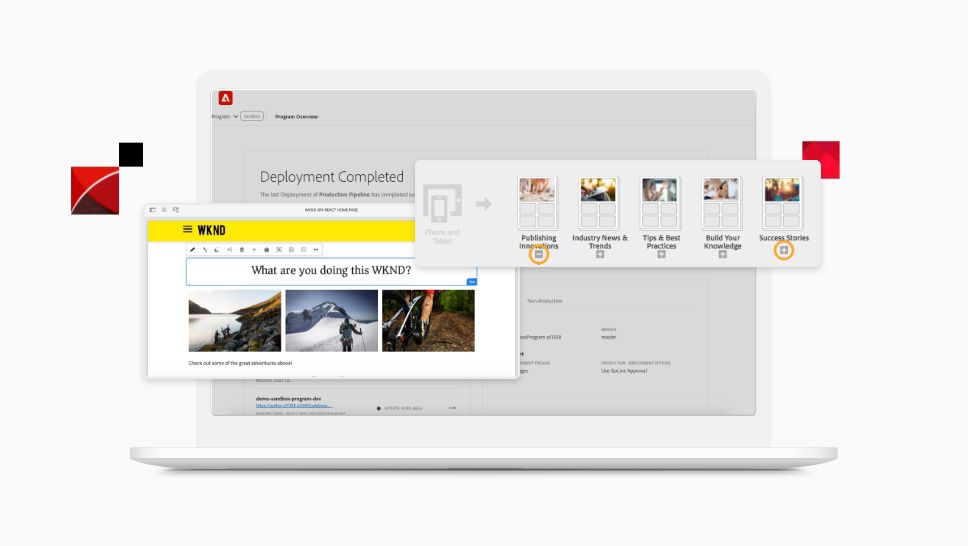Click the Layout icon in component toolbar

click(x=303, y=250)
